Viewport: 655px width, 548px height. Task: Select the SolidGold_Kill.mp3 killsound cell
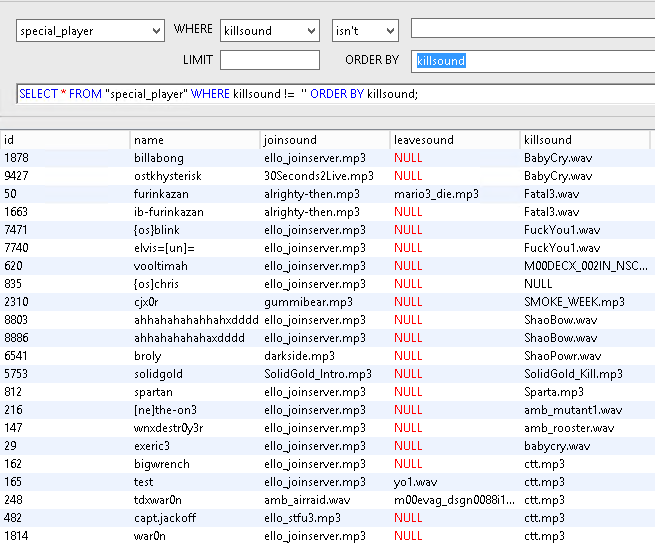tap(573, 374)
